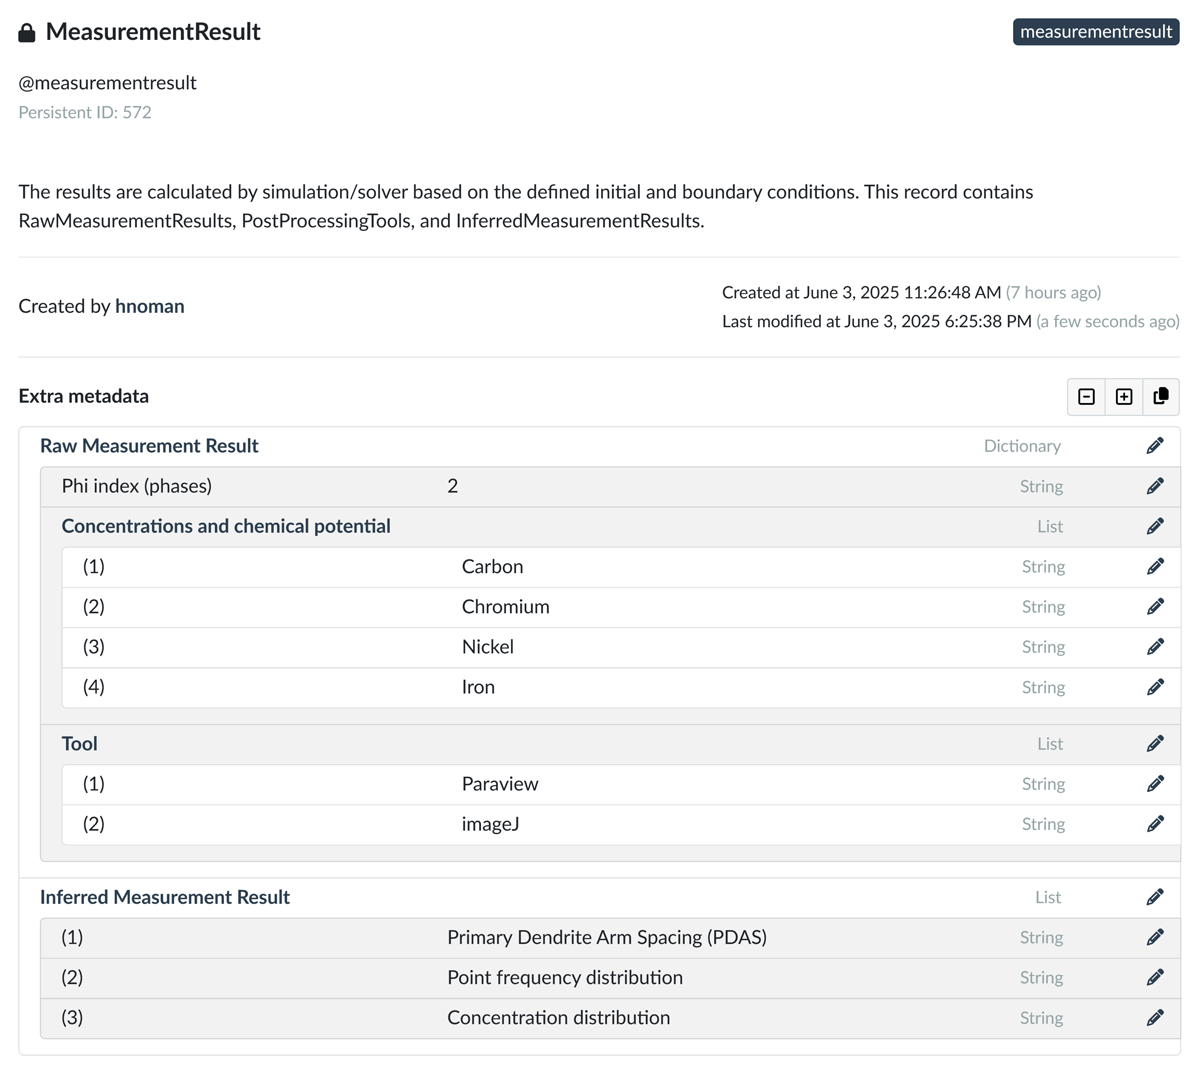Copy extra metadata to clipboard

click(1161, 397)
